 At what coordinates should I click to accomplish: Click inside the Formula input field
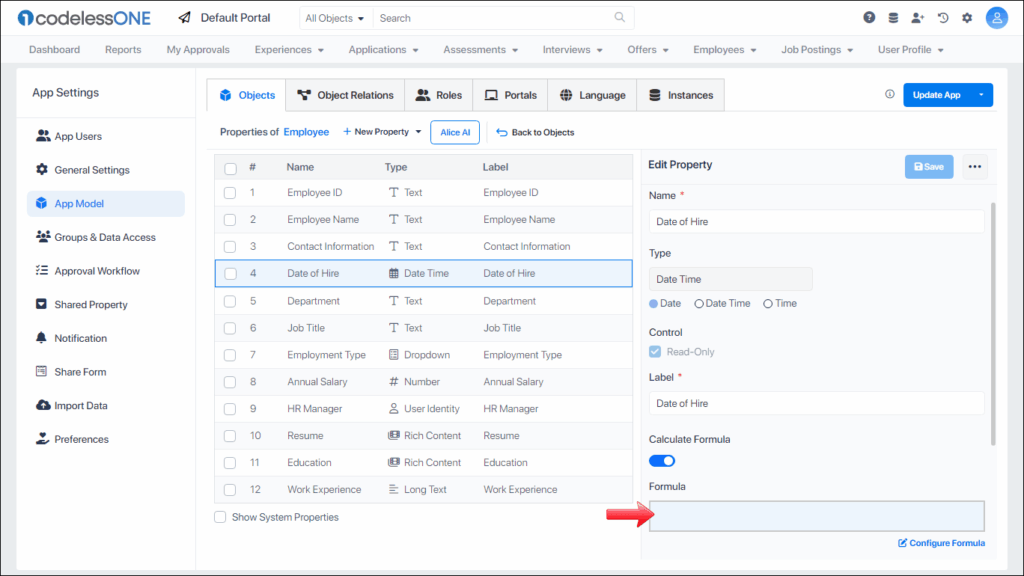tap(816, 516)
